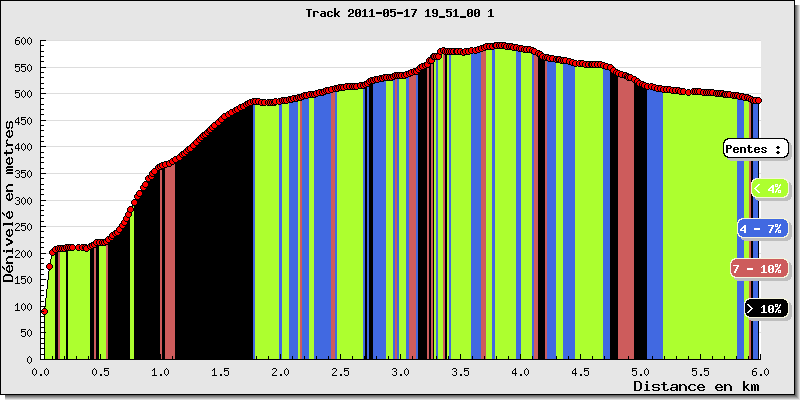Click the '4.0' x-axis tick label
The image size is (800, 400).
(520, 371)
